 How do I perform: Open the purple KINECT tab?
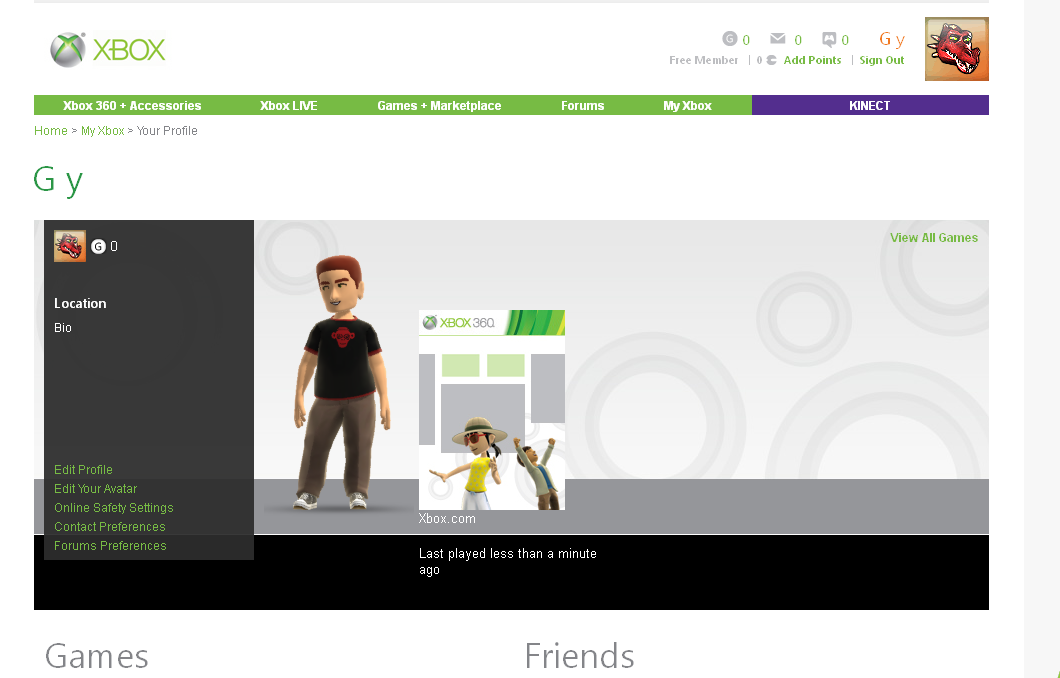pyautogui.click(x=870, y=105)
